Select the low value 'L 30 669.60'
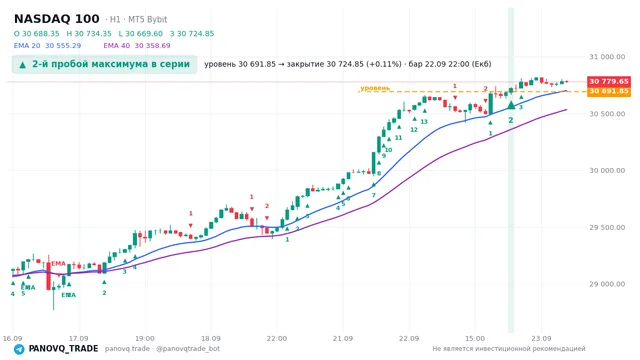Image resolution: width=640 pixels, height=360 pixels. point(140,33)
